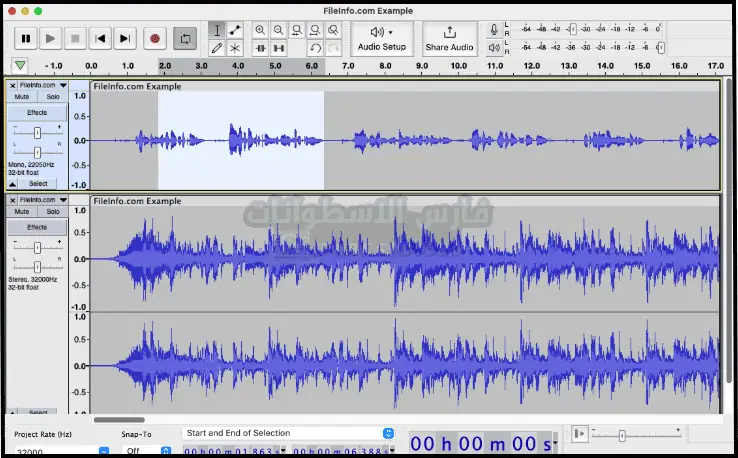Click the Record button
Screen dimensions: 738x458
[155, 39]
